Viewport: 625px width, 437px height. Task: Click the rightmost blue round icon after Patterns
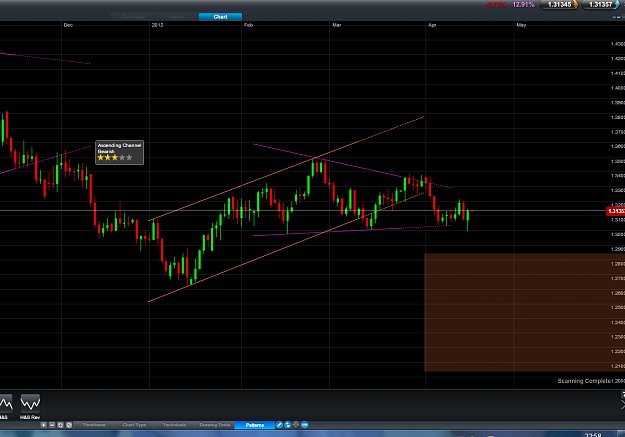[305, 425]
